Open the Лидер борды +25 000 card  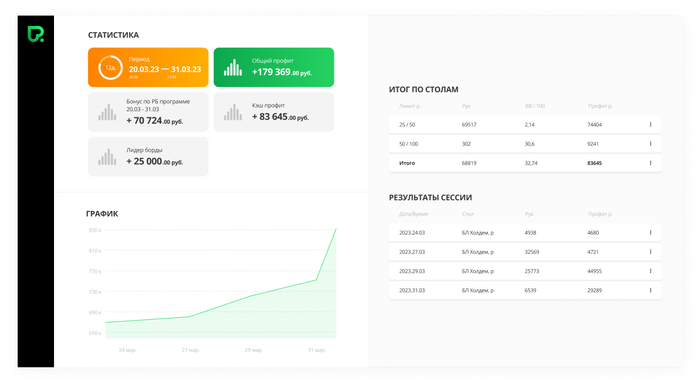click(148, 157)
